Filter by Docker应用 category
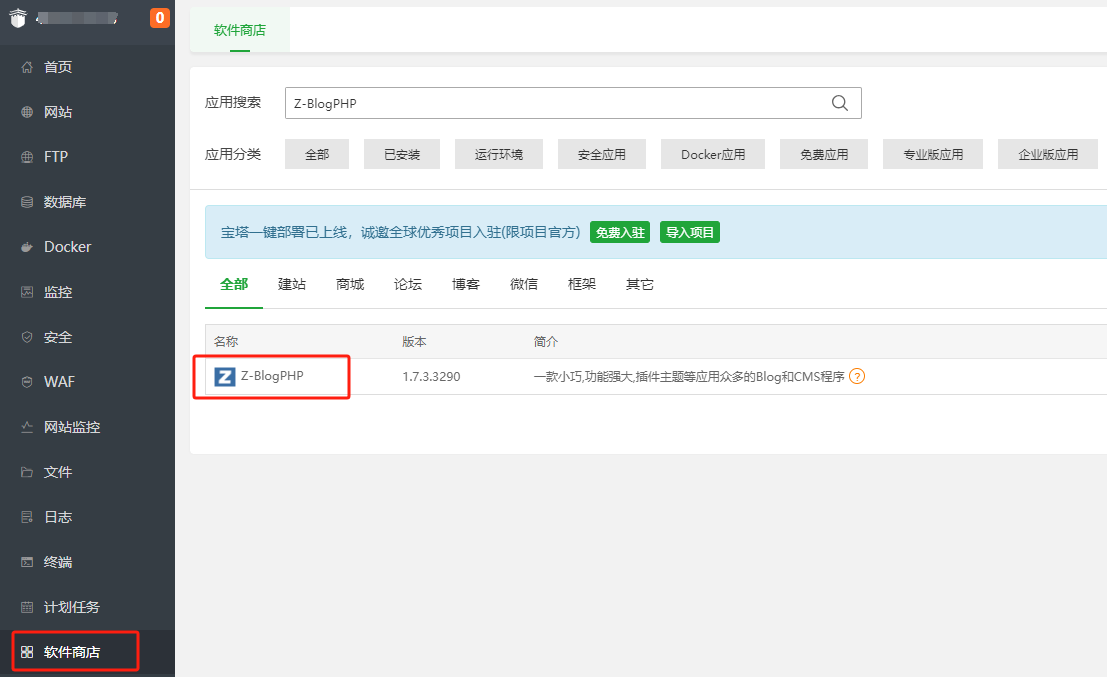This screenshot has width=1107, height=677. pyautogui.click(x=712, y=155)
